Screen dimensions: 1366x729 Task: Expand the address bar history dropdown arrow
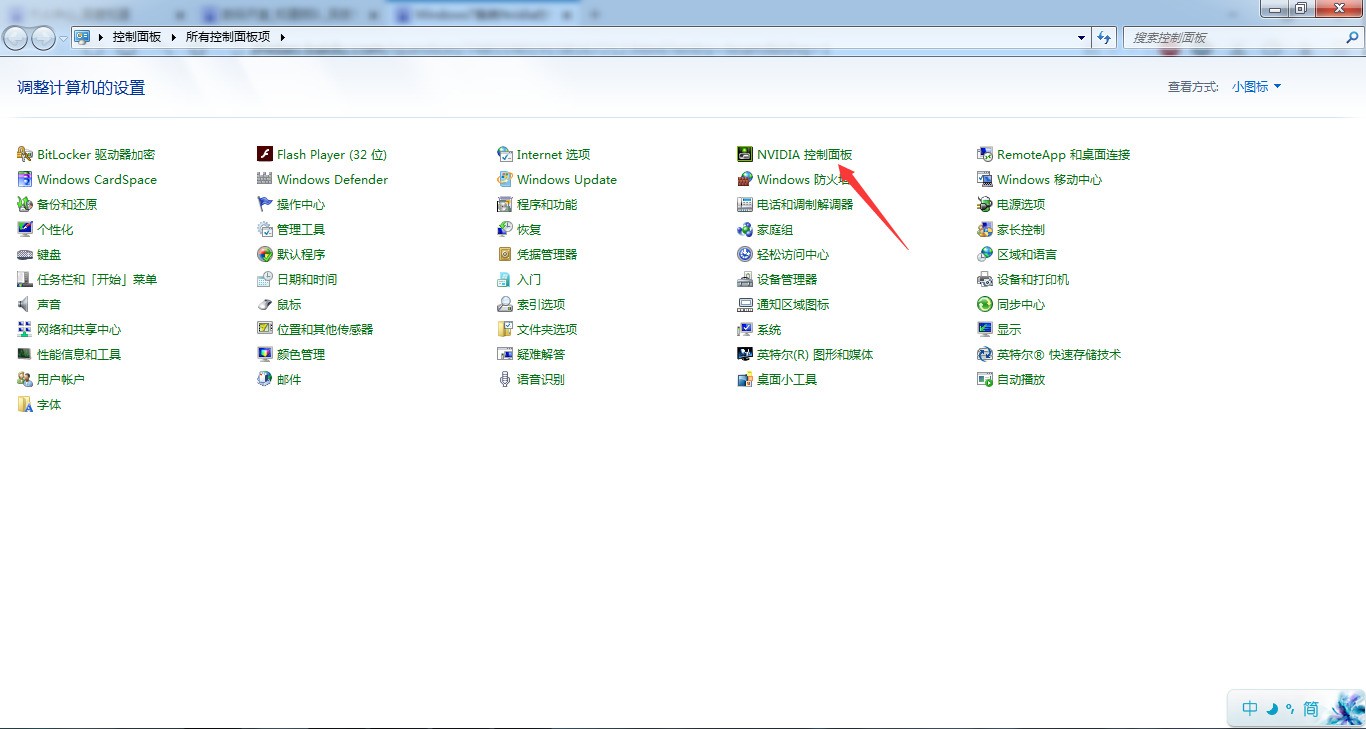[x=1082, y=37]
